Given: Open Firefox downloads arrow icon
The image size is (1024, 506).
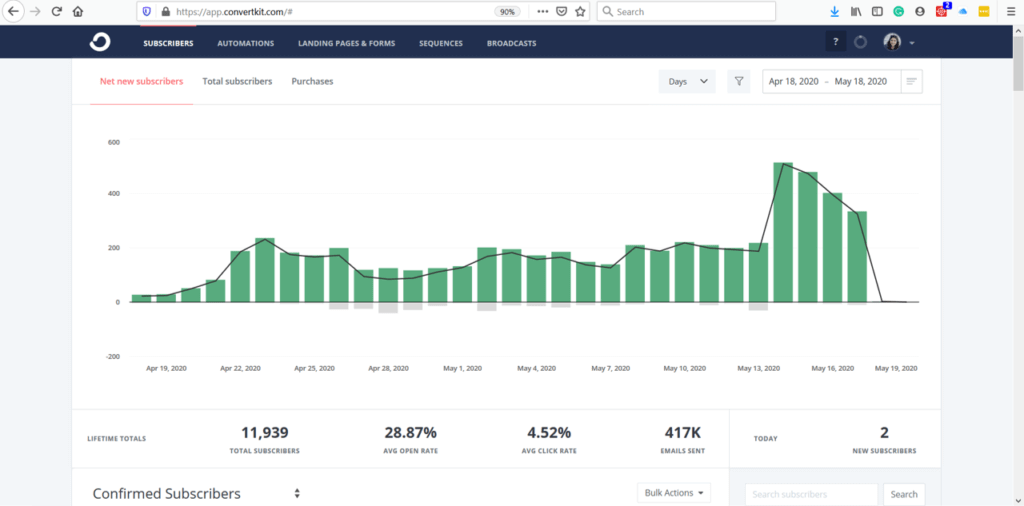Looking at the screenshot, I should (x=835, y=12).
